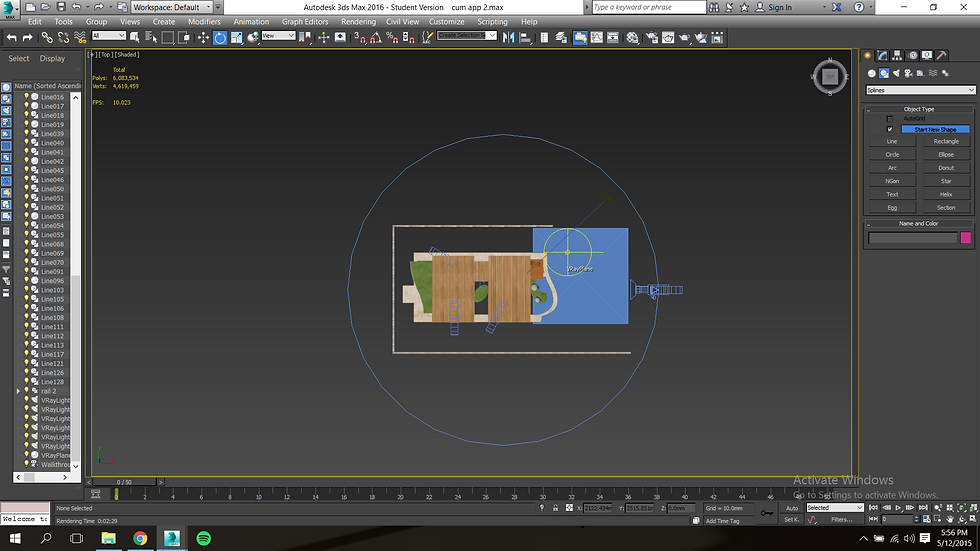
Task: Open the Workspace: Default dropdown
Action: point(172,7)
